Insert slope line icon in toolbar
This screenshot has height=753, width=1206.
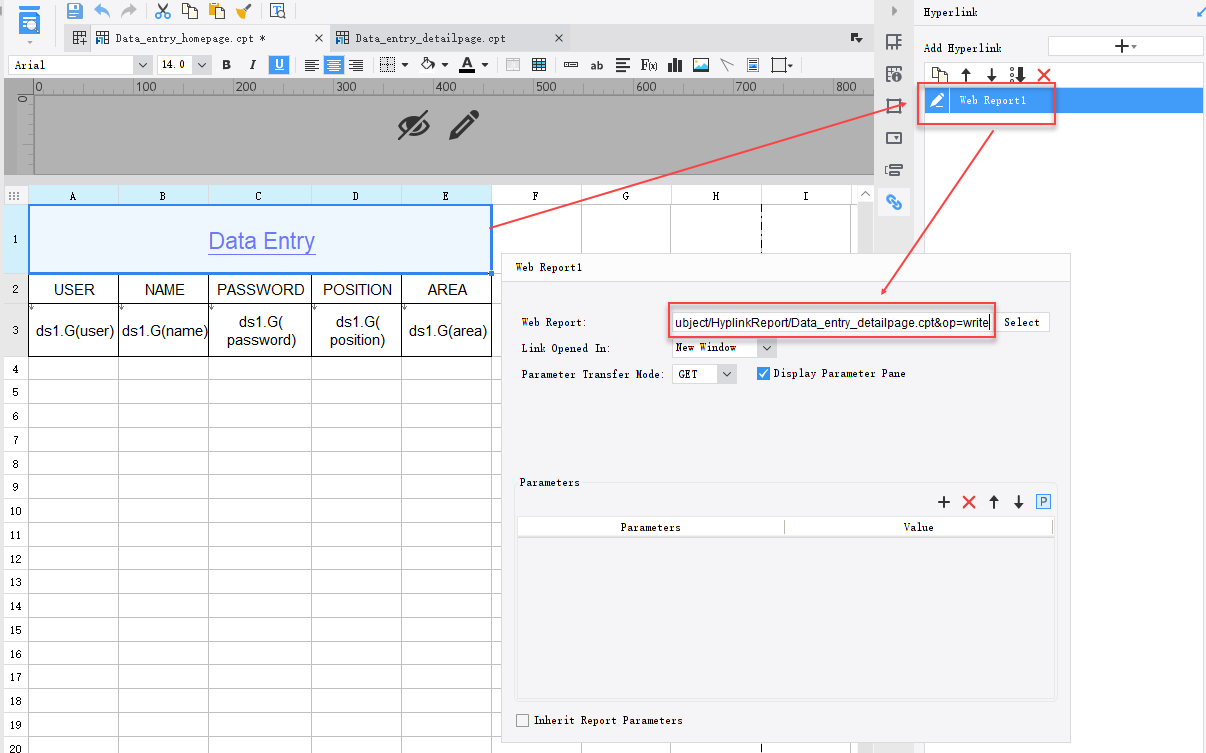(x=727, y=65)
